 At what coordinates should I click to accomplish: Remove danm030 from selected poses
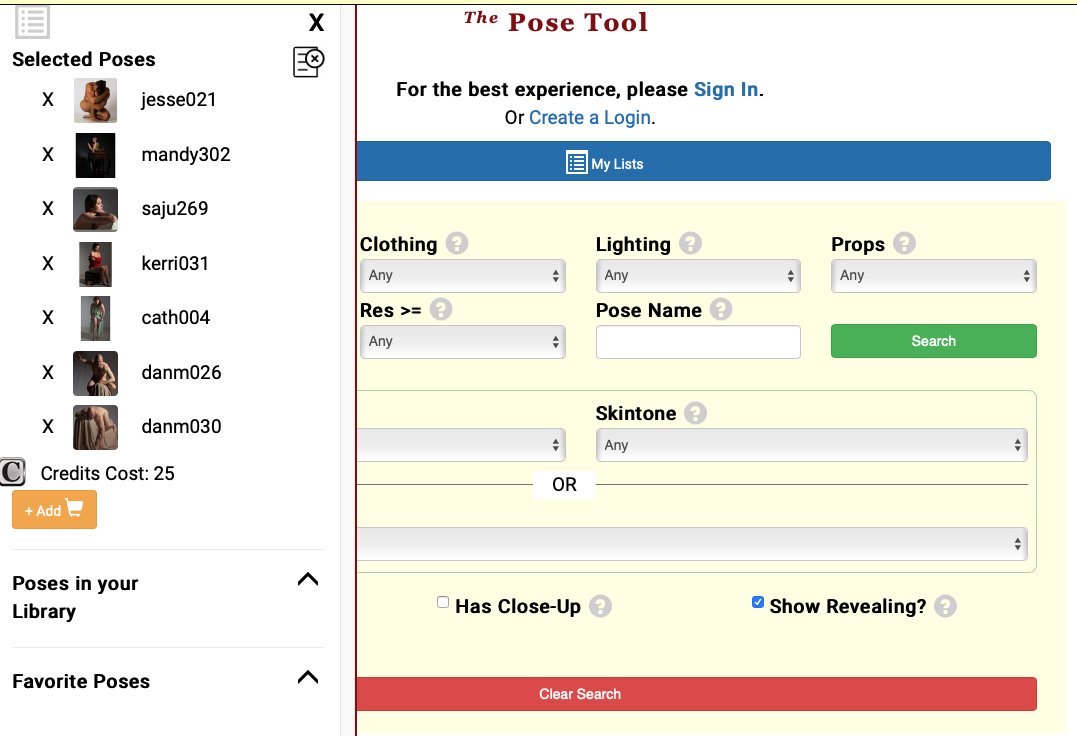tap(47, 426)
